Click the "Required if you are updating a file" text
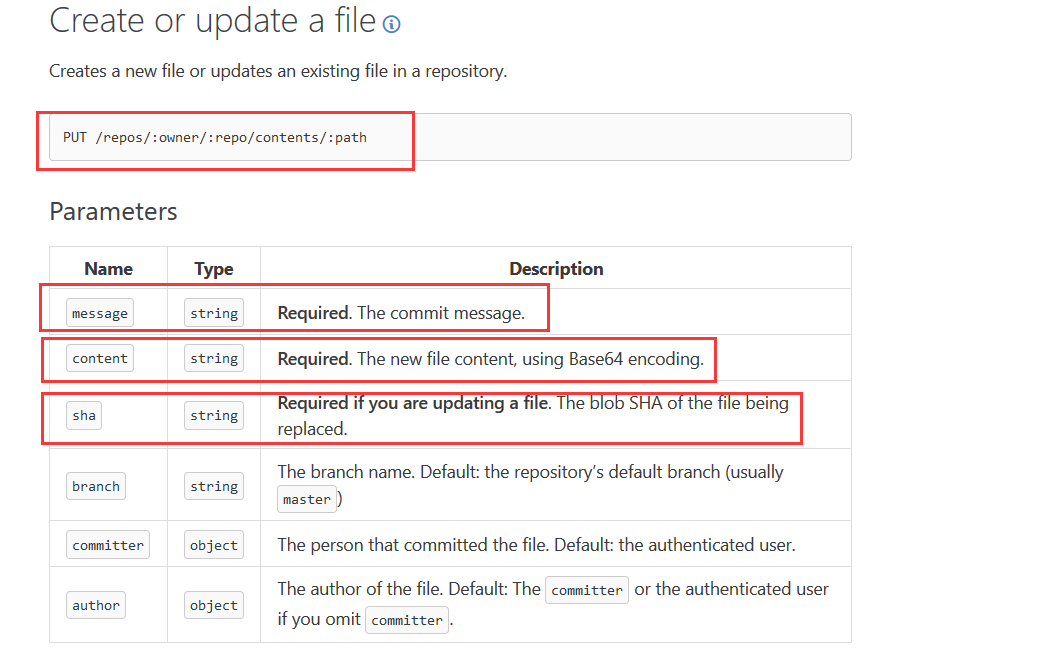The width and height of the screenshot is (1042, 649). coord(412,403)
